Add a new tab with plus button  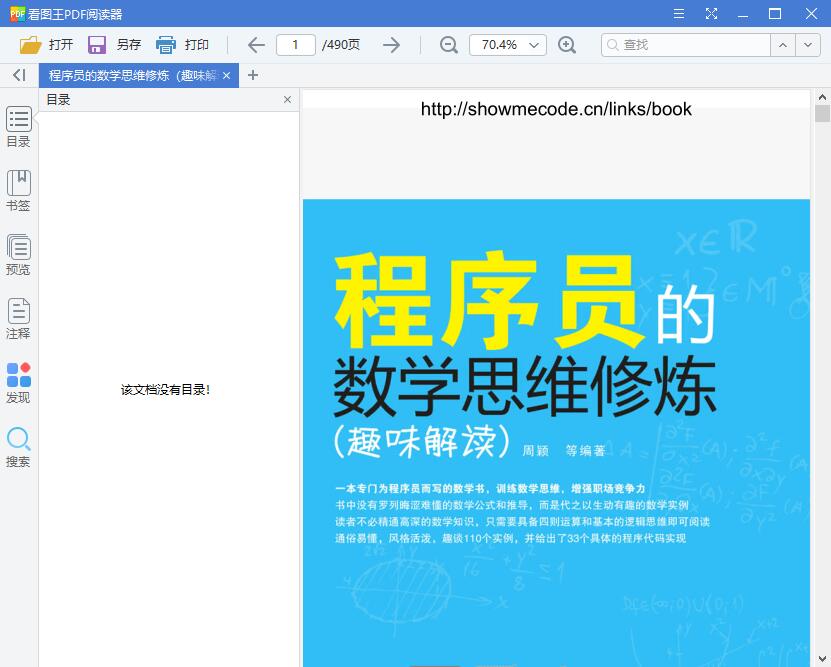click(x=253, y=75)
